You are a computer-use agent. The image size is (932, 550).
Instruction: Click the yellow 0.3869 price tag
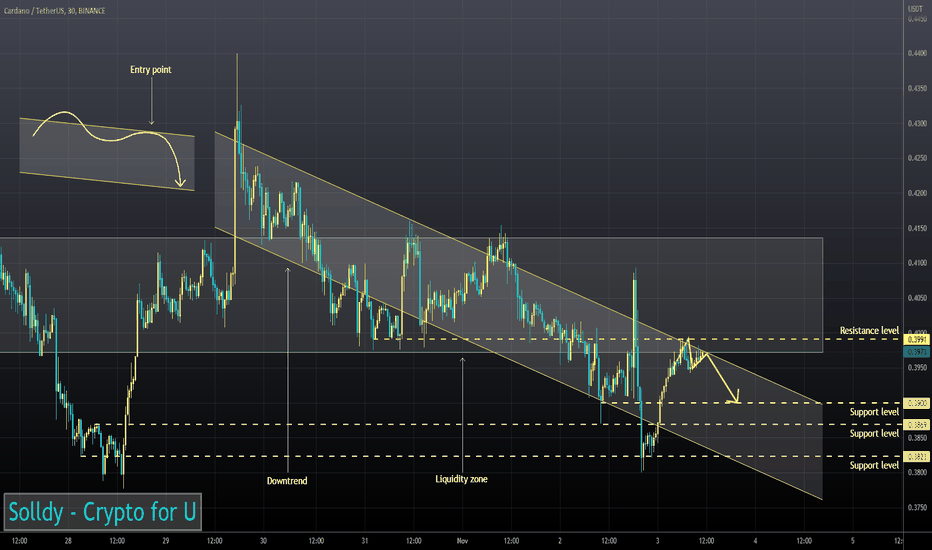tap(916, 425)
